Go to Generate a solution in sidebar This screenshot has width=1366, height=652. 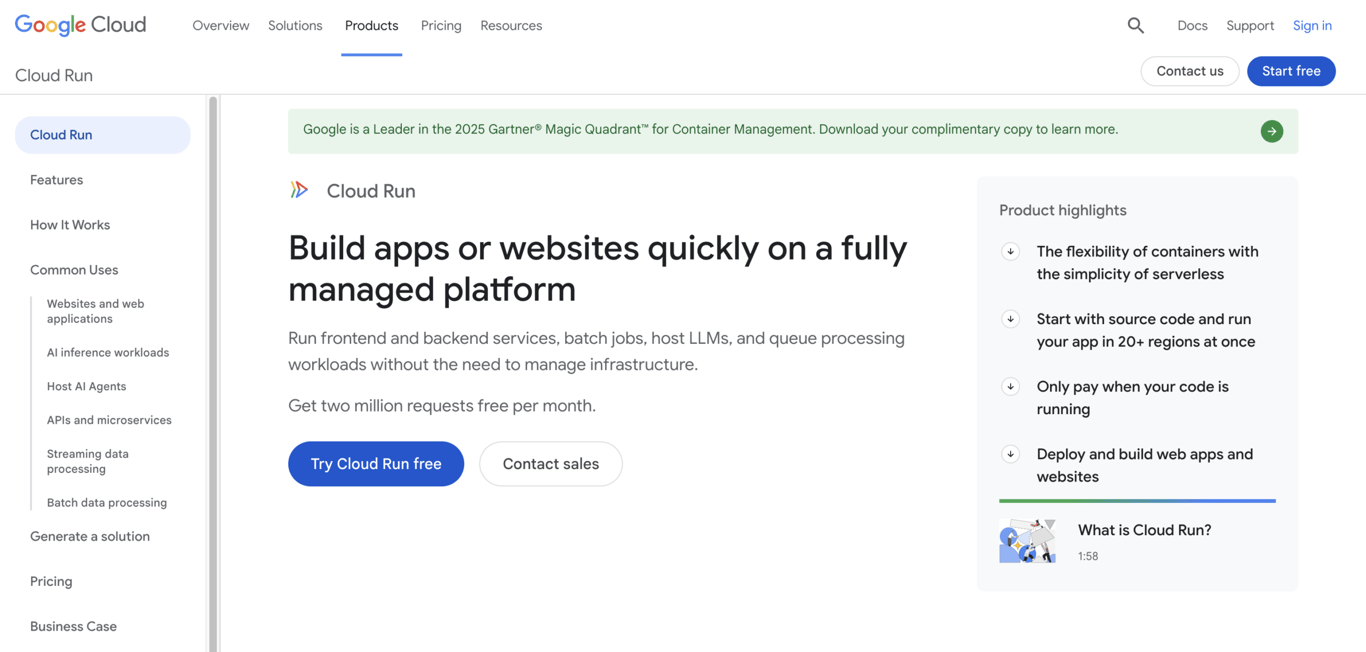pos(90,536)
